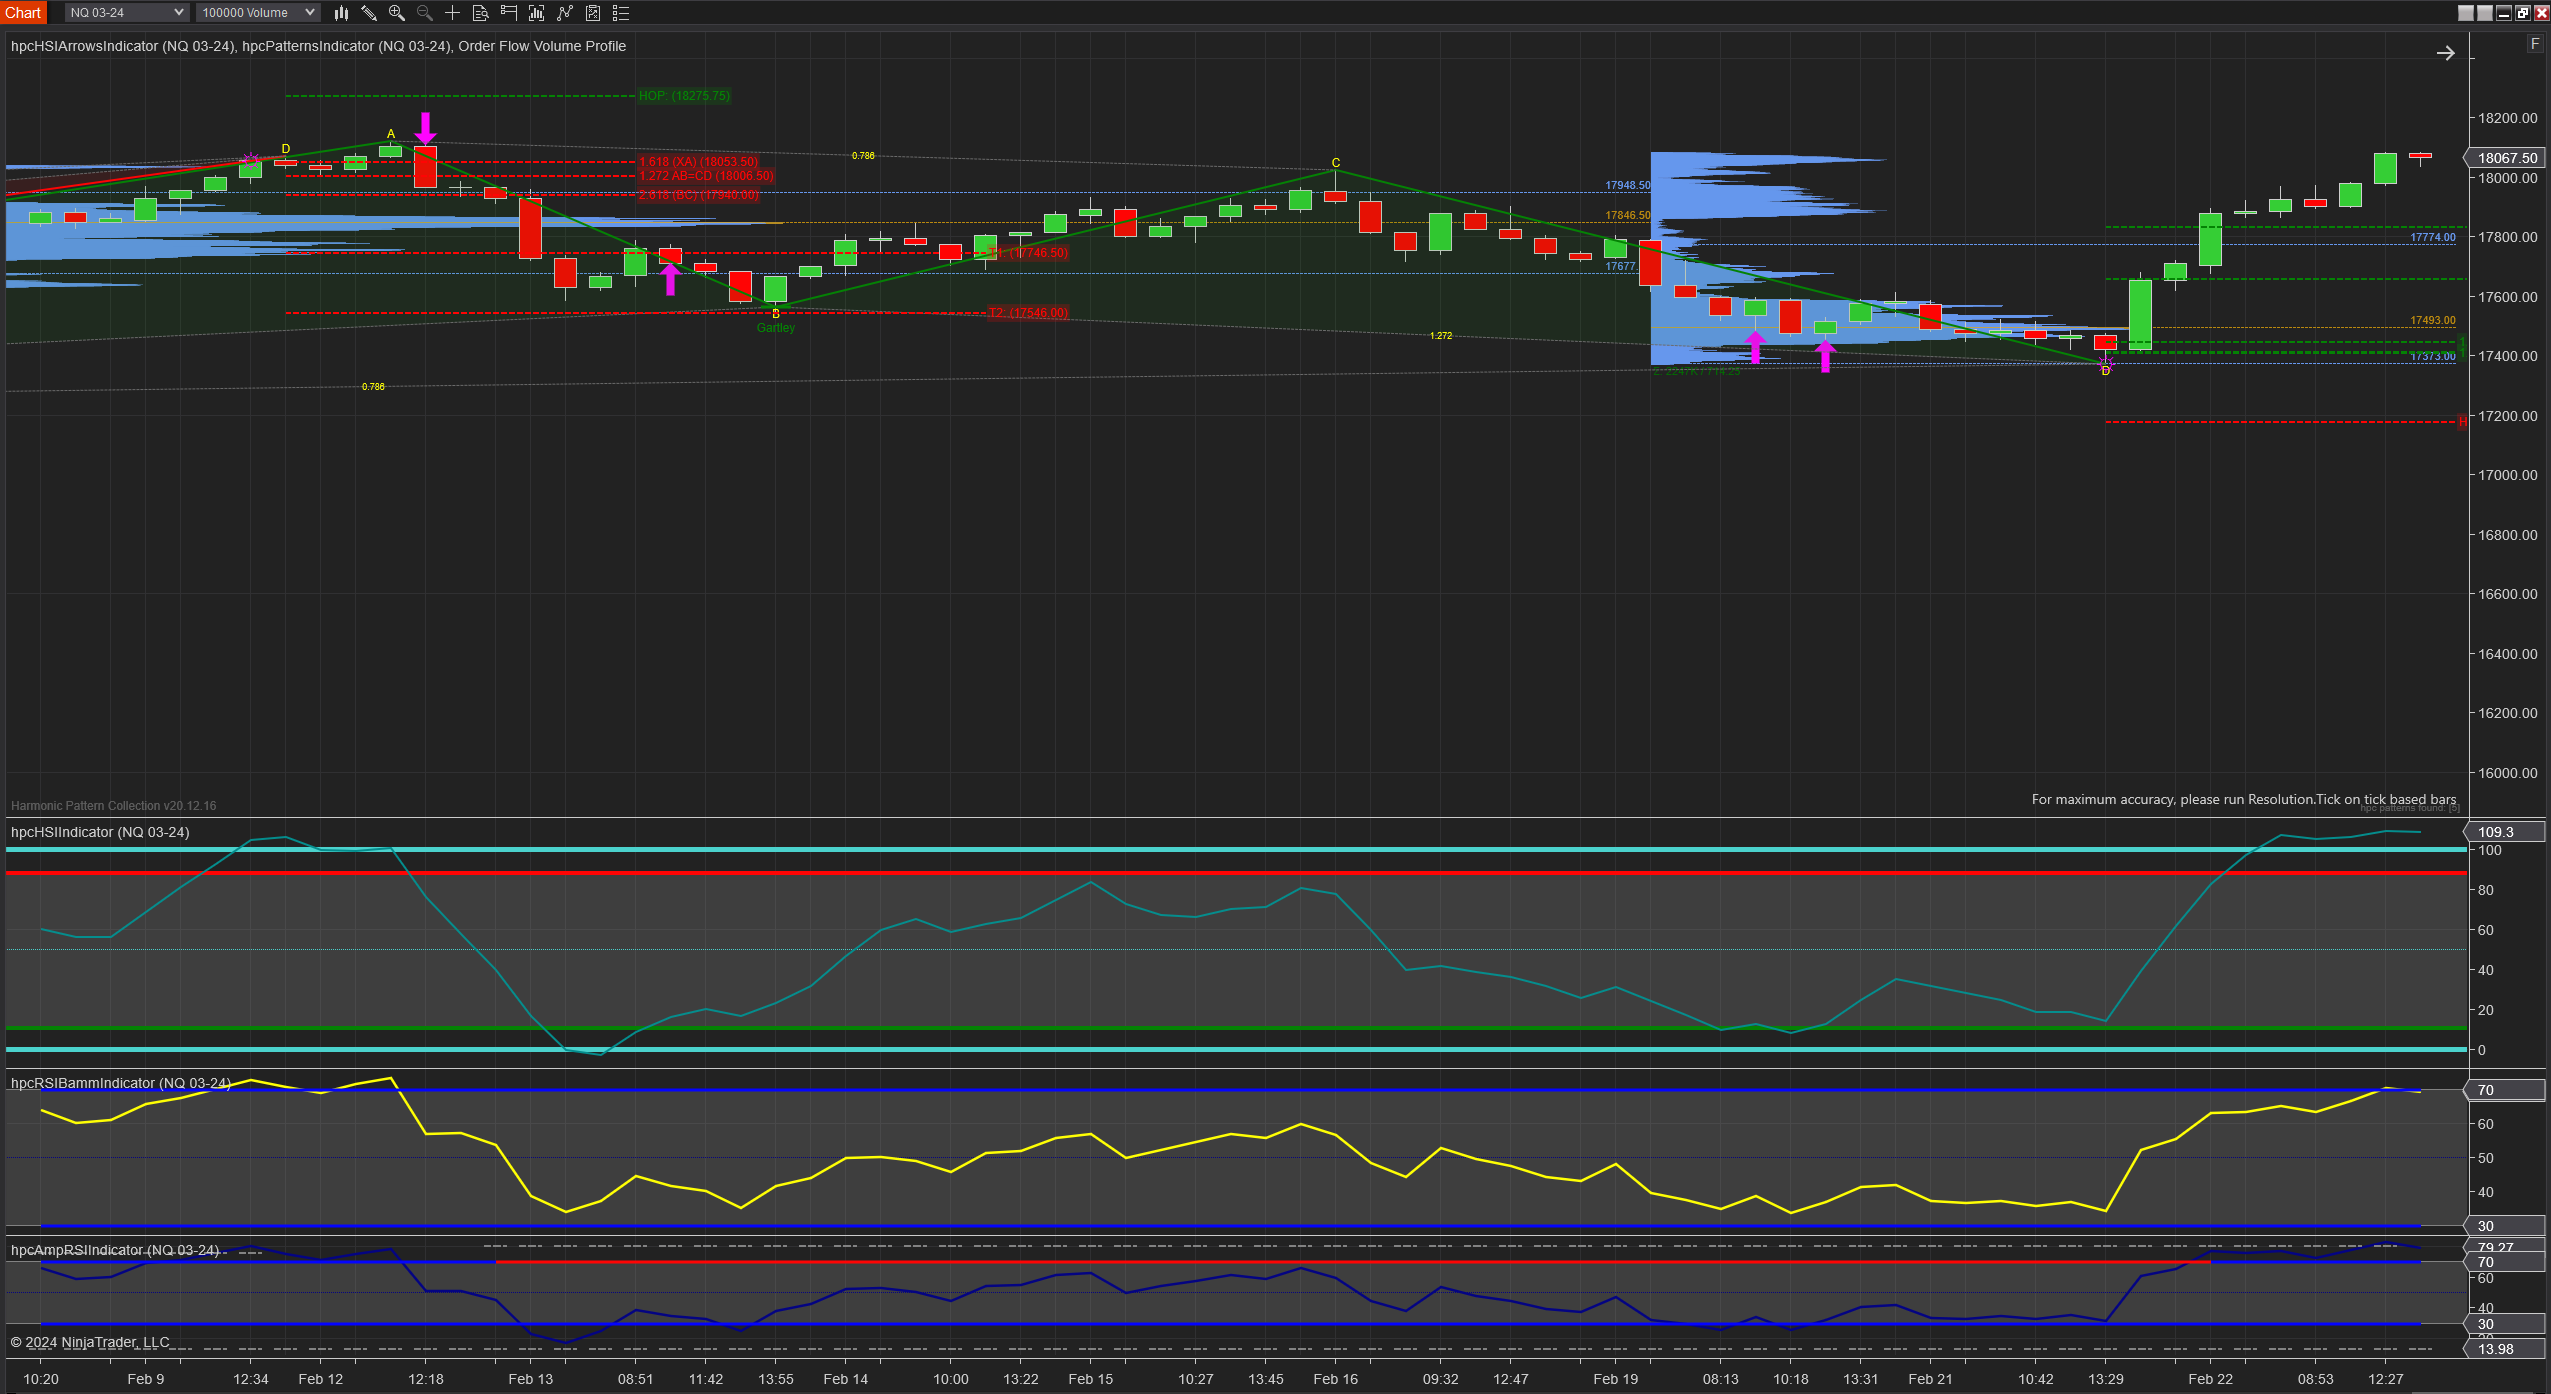Click the hpcHSIIndicator panel label
2551x1394 pixels.
pos(100,832)
